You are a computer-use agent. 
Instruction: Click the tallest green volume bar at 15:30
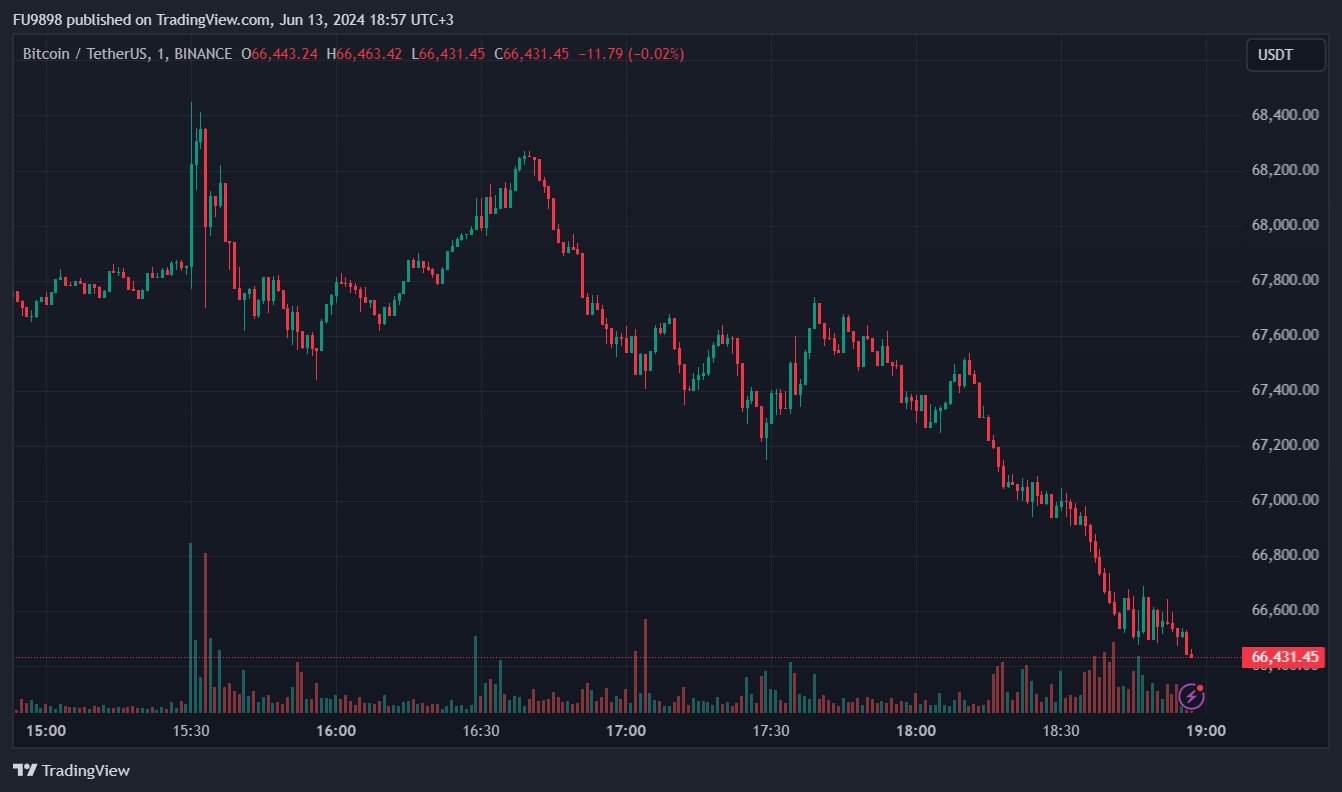pyautogui.click(x=190, y=630)
